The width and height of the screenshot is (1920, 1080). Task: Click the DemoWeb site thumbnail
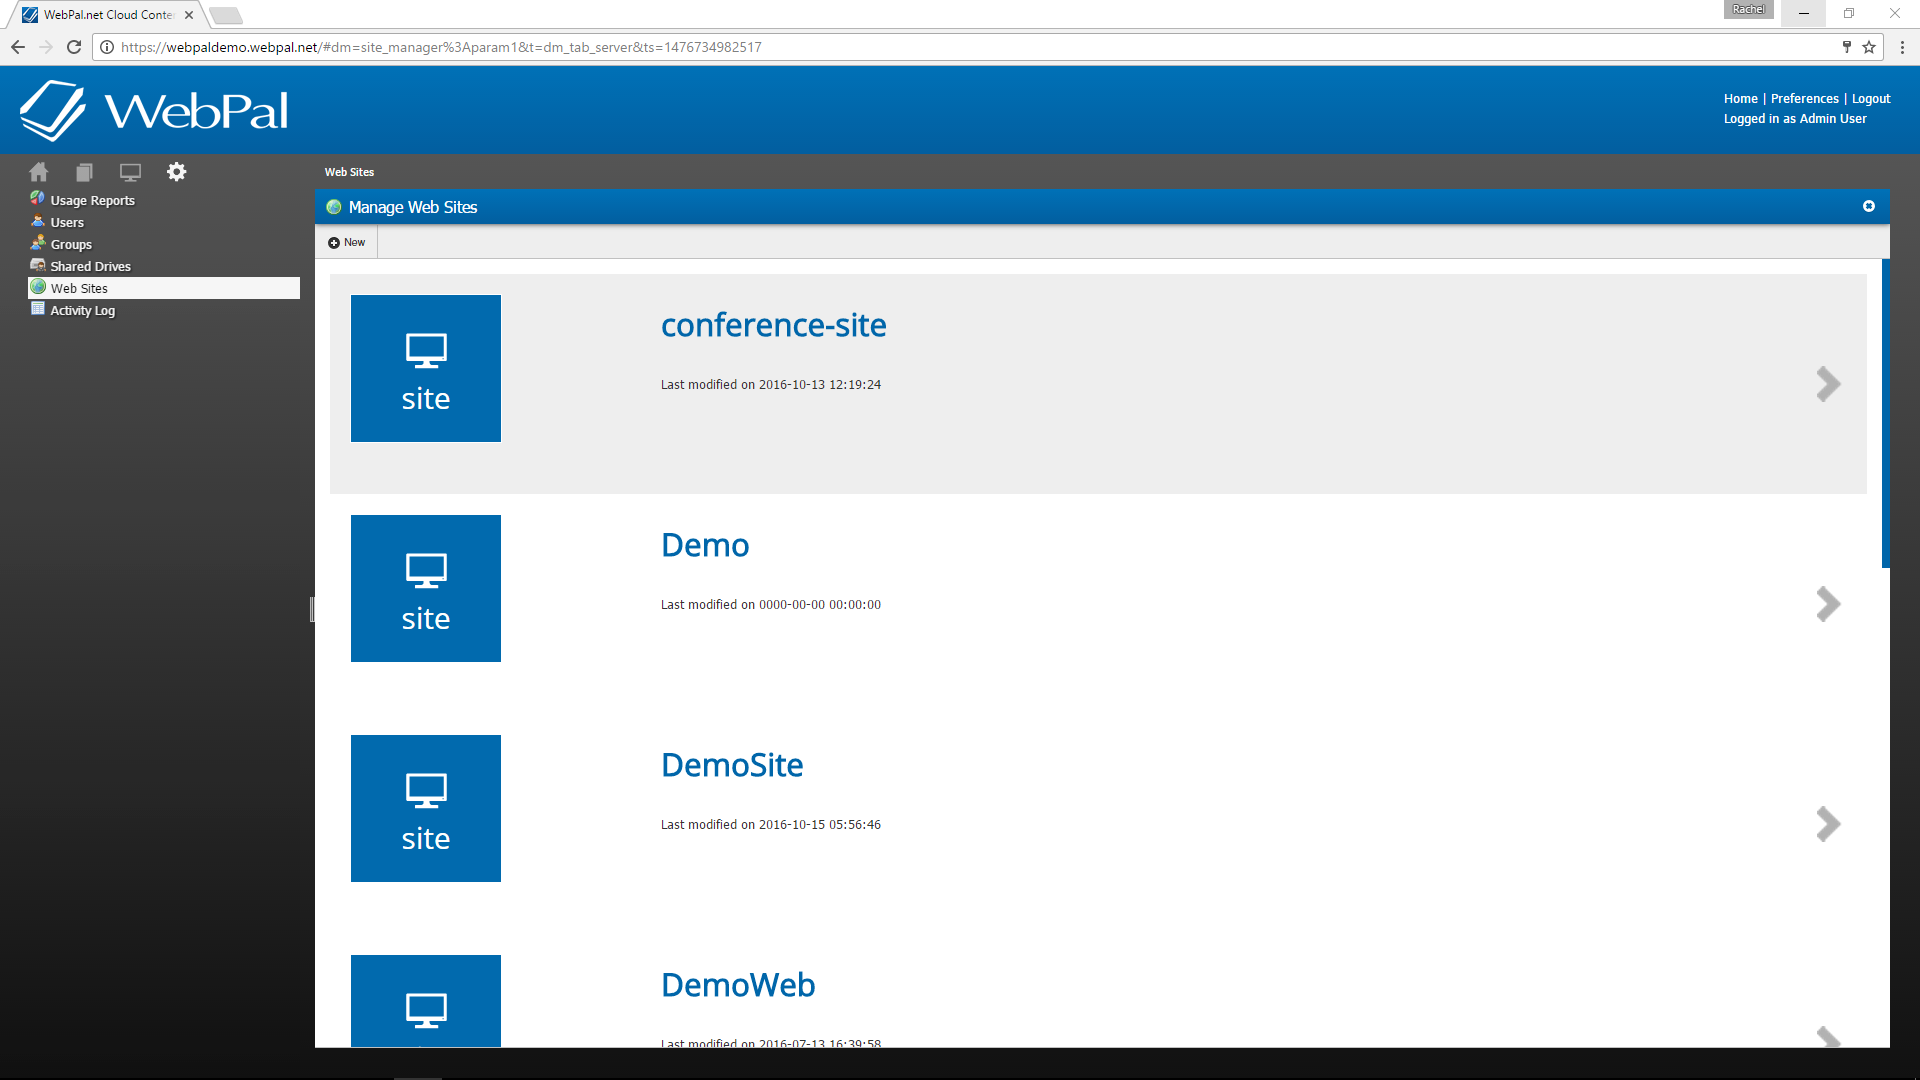pyautogui.click(x=426, y=1001)
